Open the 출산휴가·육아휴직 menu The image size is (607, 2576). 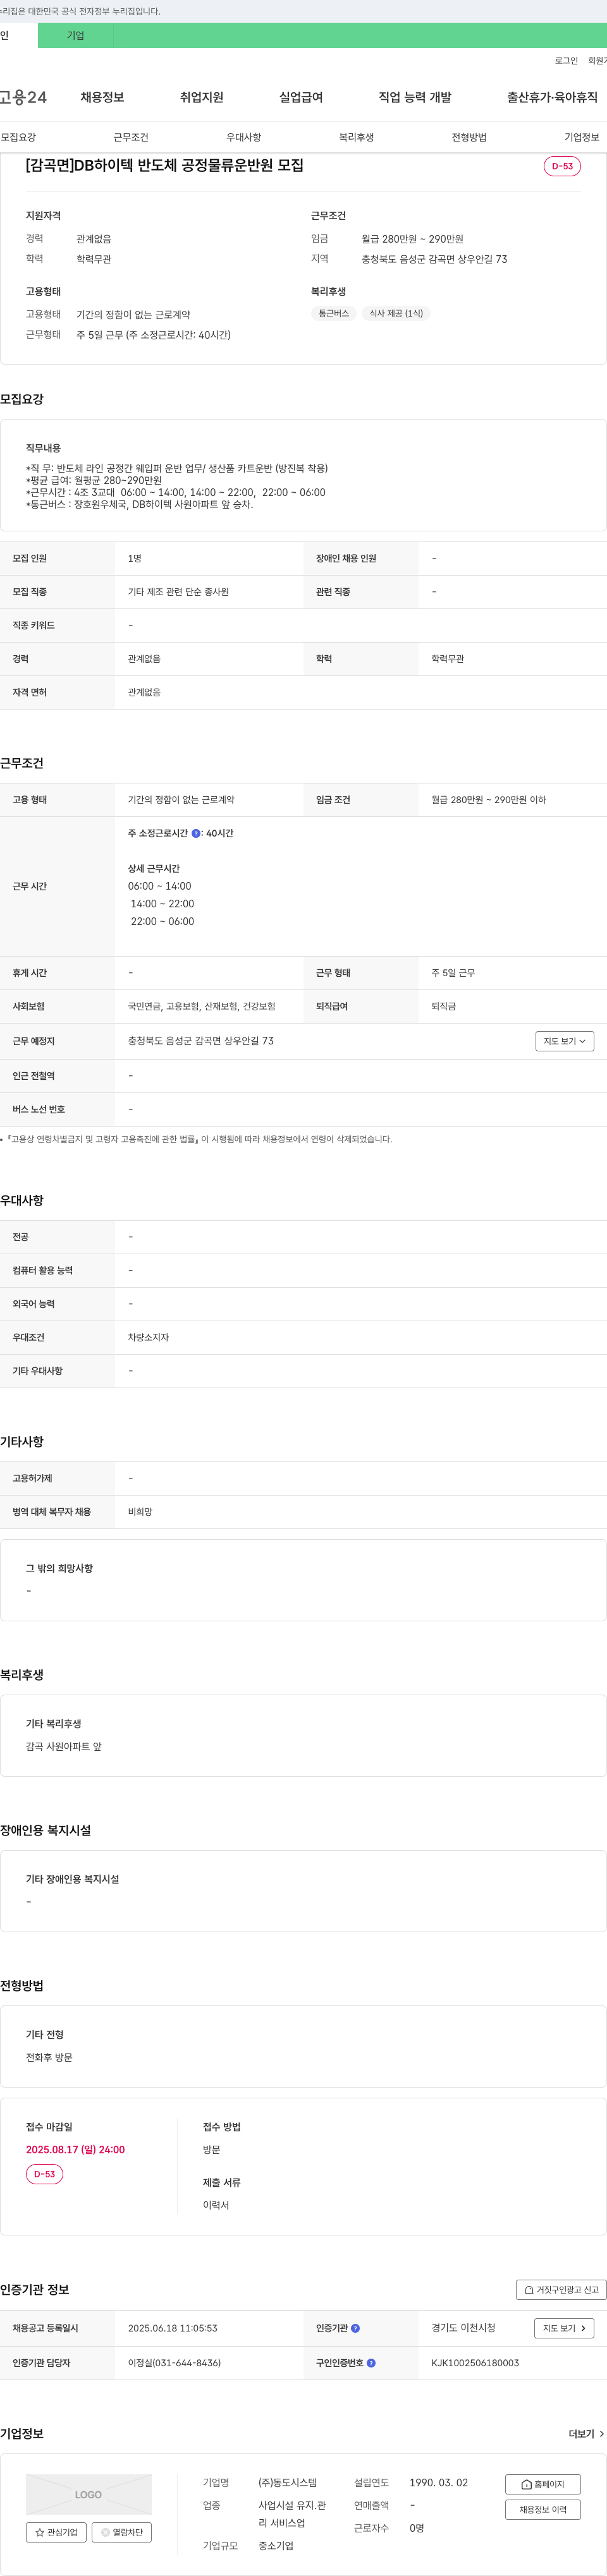[552, 97]
